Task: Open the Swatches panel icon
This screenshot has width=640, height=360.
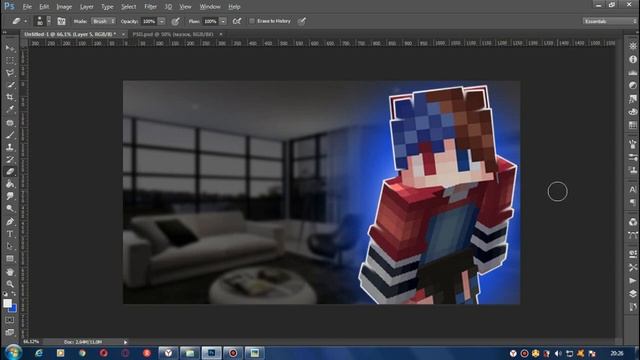Action: [x=633, y=125]
